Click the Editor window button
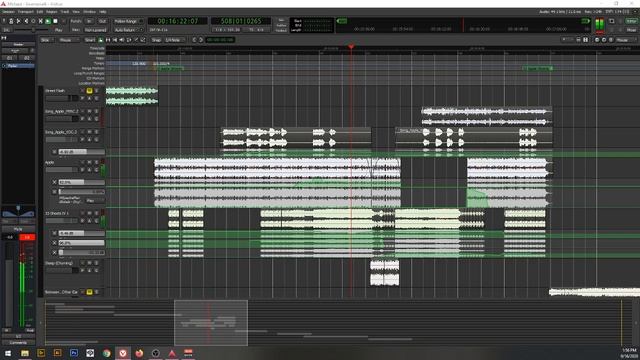Screen dimensions: 640x360 pyautogui.click(x=631, y=21)
